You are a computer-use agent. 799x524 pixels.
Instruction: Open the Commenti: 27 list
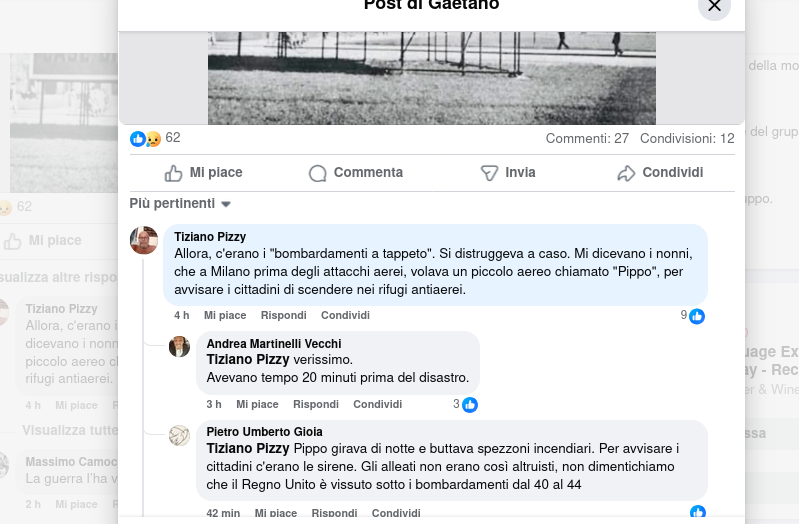587,139
